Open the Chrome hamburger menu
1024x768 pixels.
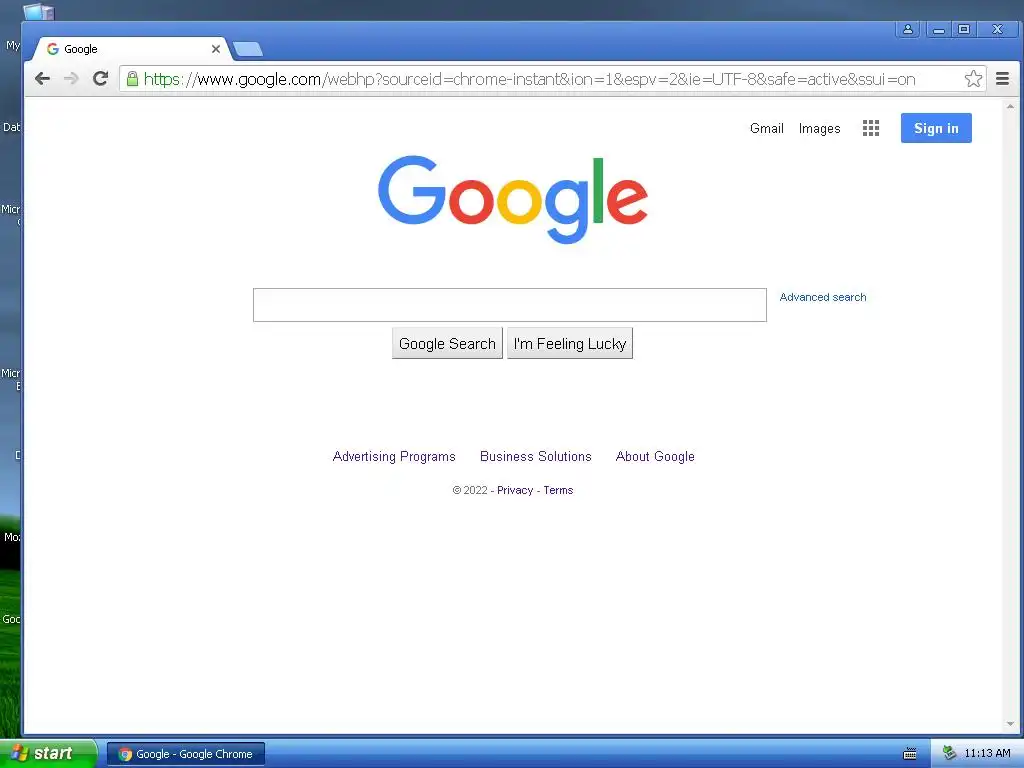point(1002,79)
